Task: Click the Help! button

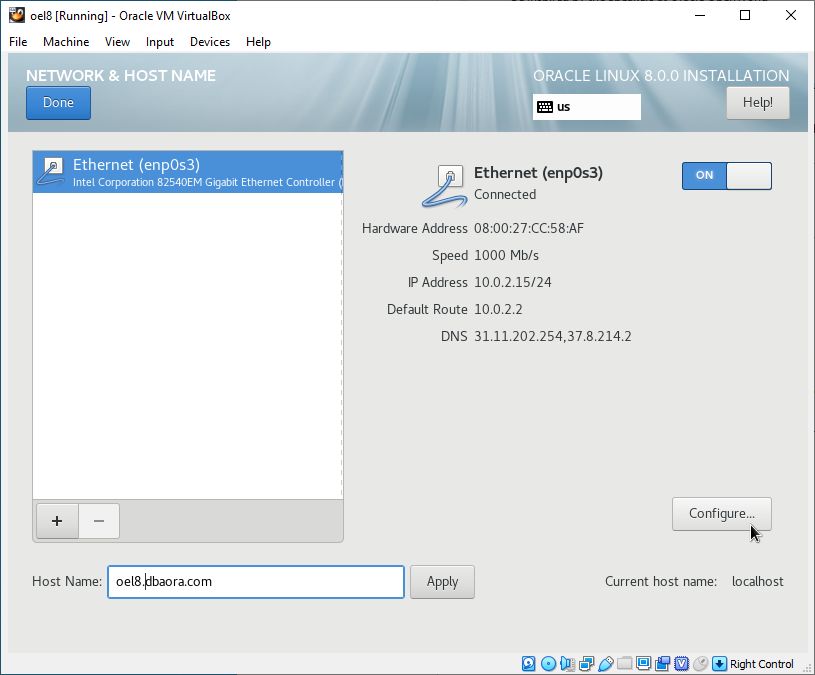Action: pos(758,103)
